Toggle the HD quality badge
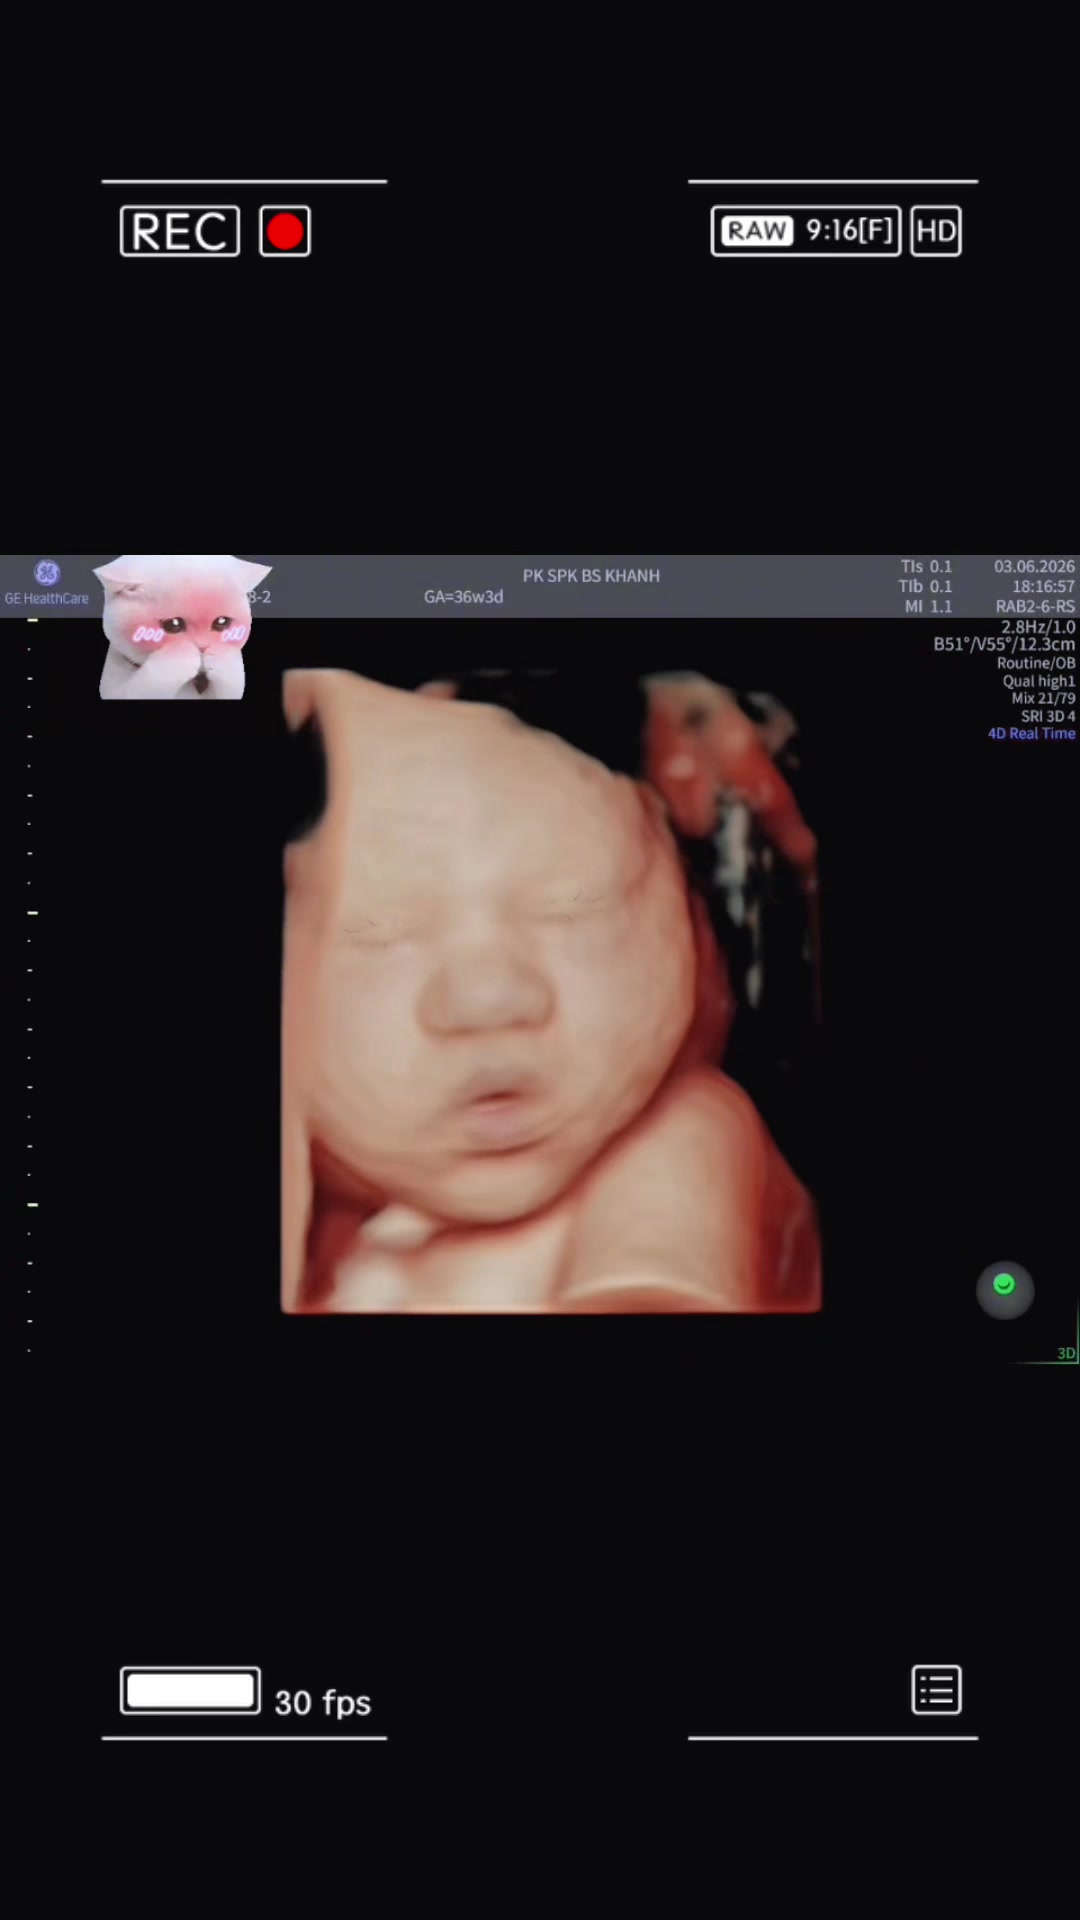The image size is (1080, 1920). (x=936, y=231)
